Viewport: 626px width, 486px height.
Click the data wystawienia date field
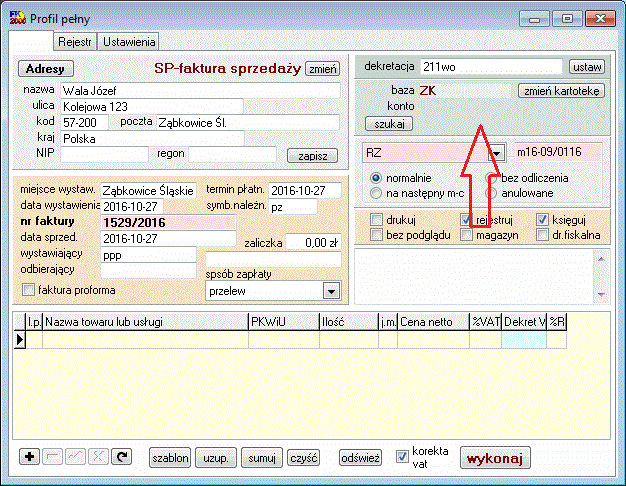[x=132, y=206]
